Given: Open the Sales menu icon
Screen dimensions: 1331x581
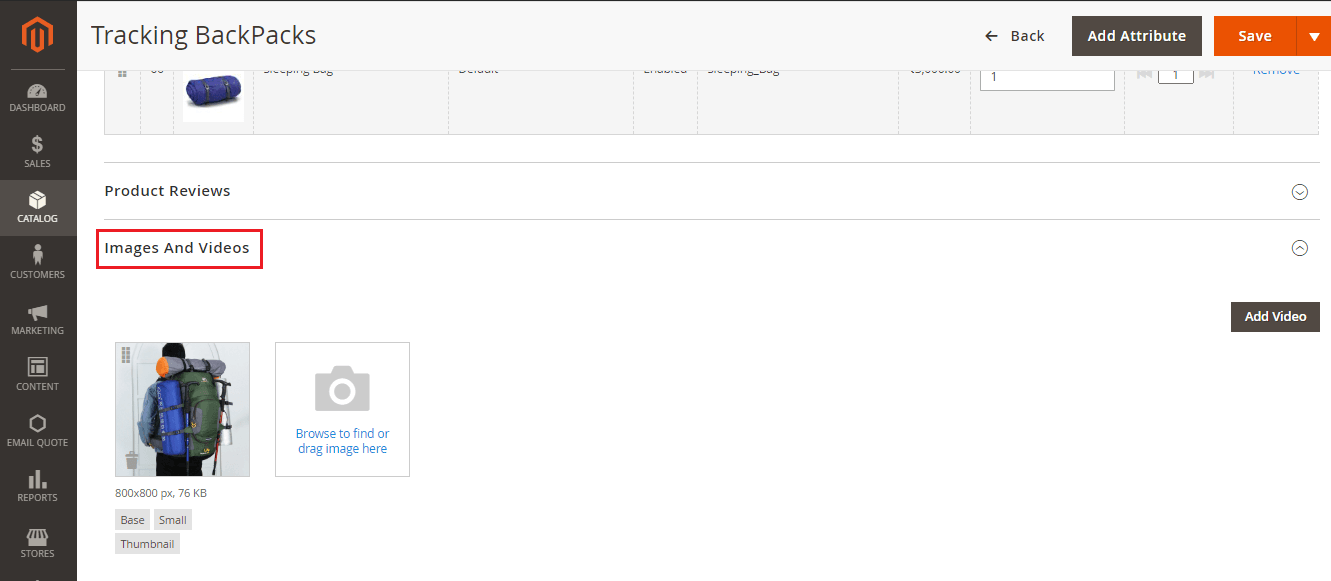Looking at the screenshot, I should pyautogui.click(x=37, y=145).
